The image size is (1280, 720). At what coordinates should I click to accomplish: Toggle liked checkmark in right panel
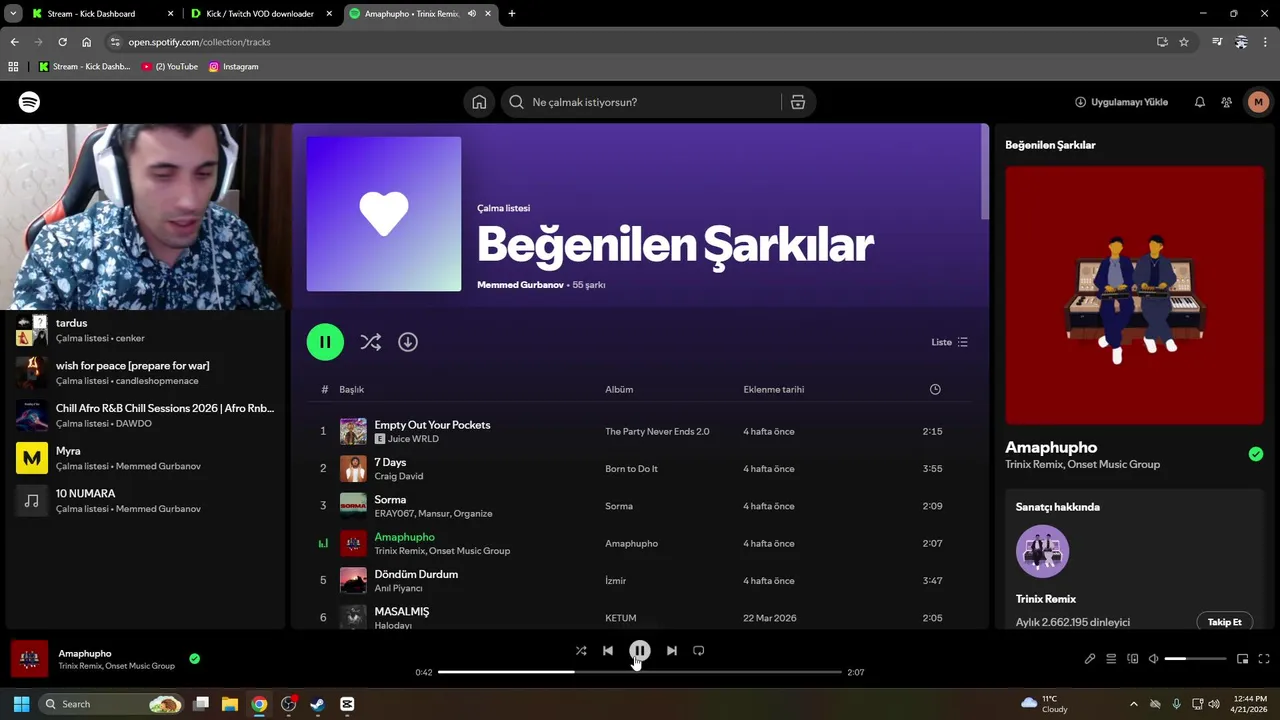(x=1255, y=454)
